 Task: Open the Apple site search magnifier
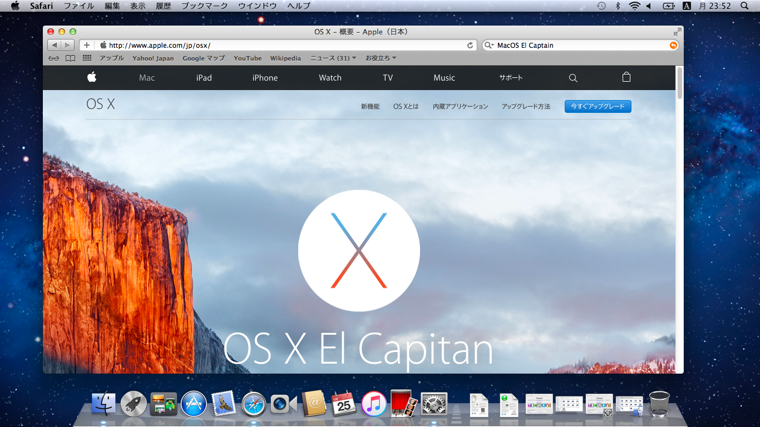573,78
